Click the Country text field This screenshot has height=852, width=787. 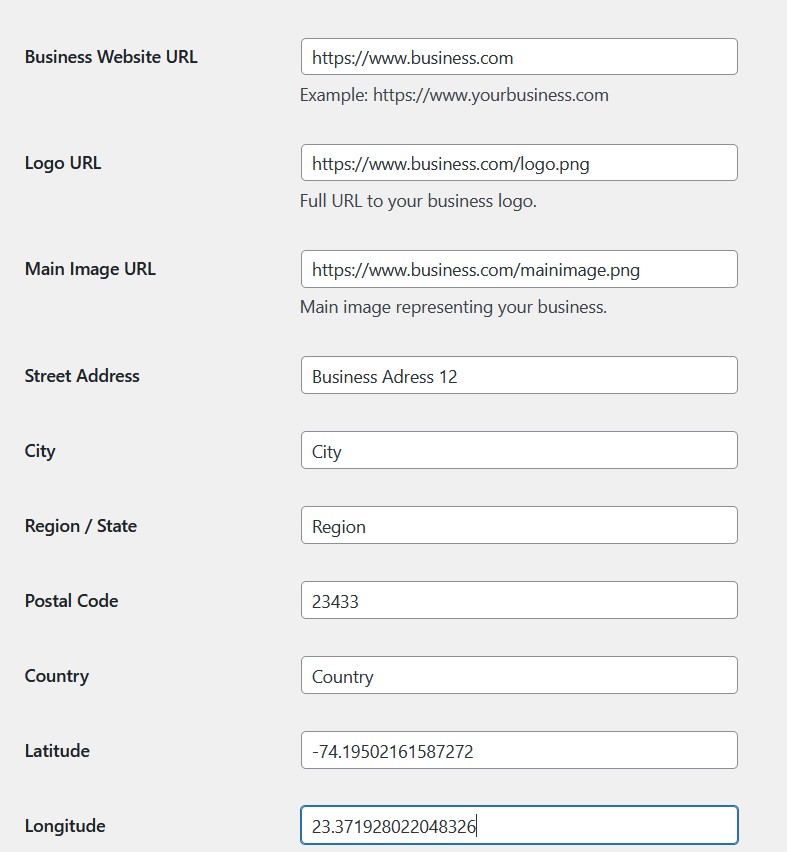(518, 675)
